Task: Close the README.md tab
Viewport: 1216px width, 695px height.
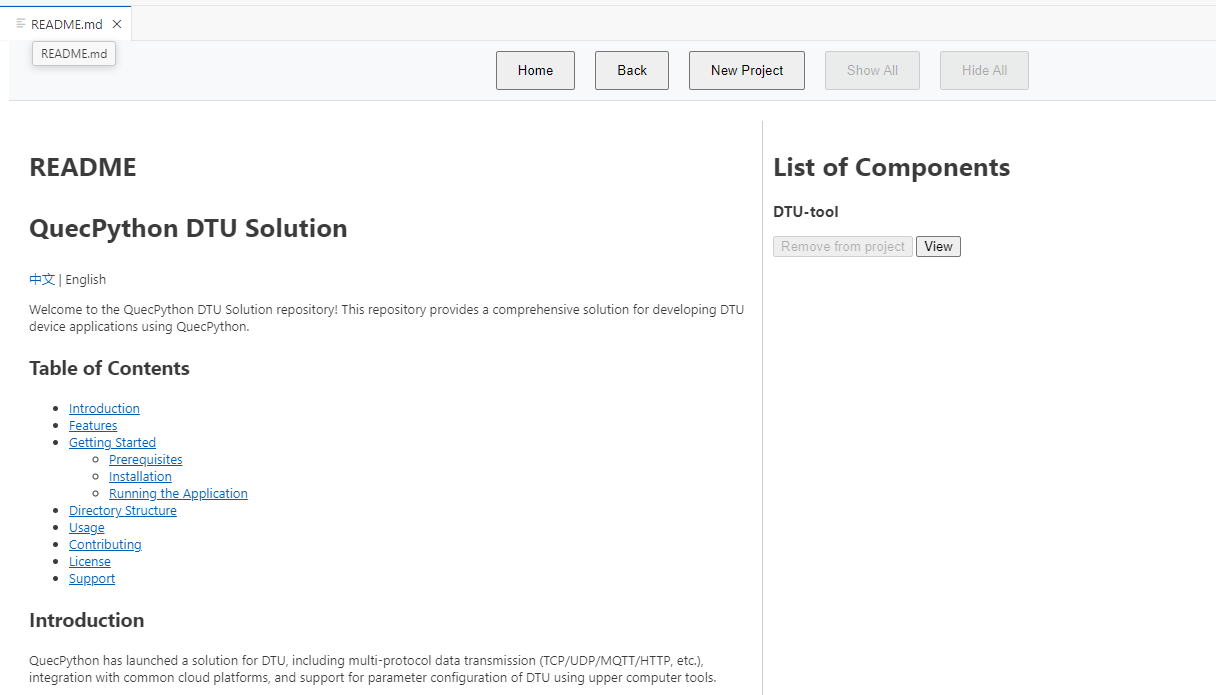Action: 117,24
